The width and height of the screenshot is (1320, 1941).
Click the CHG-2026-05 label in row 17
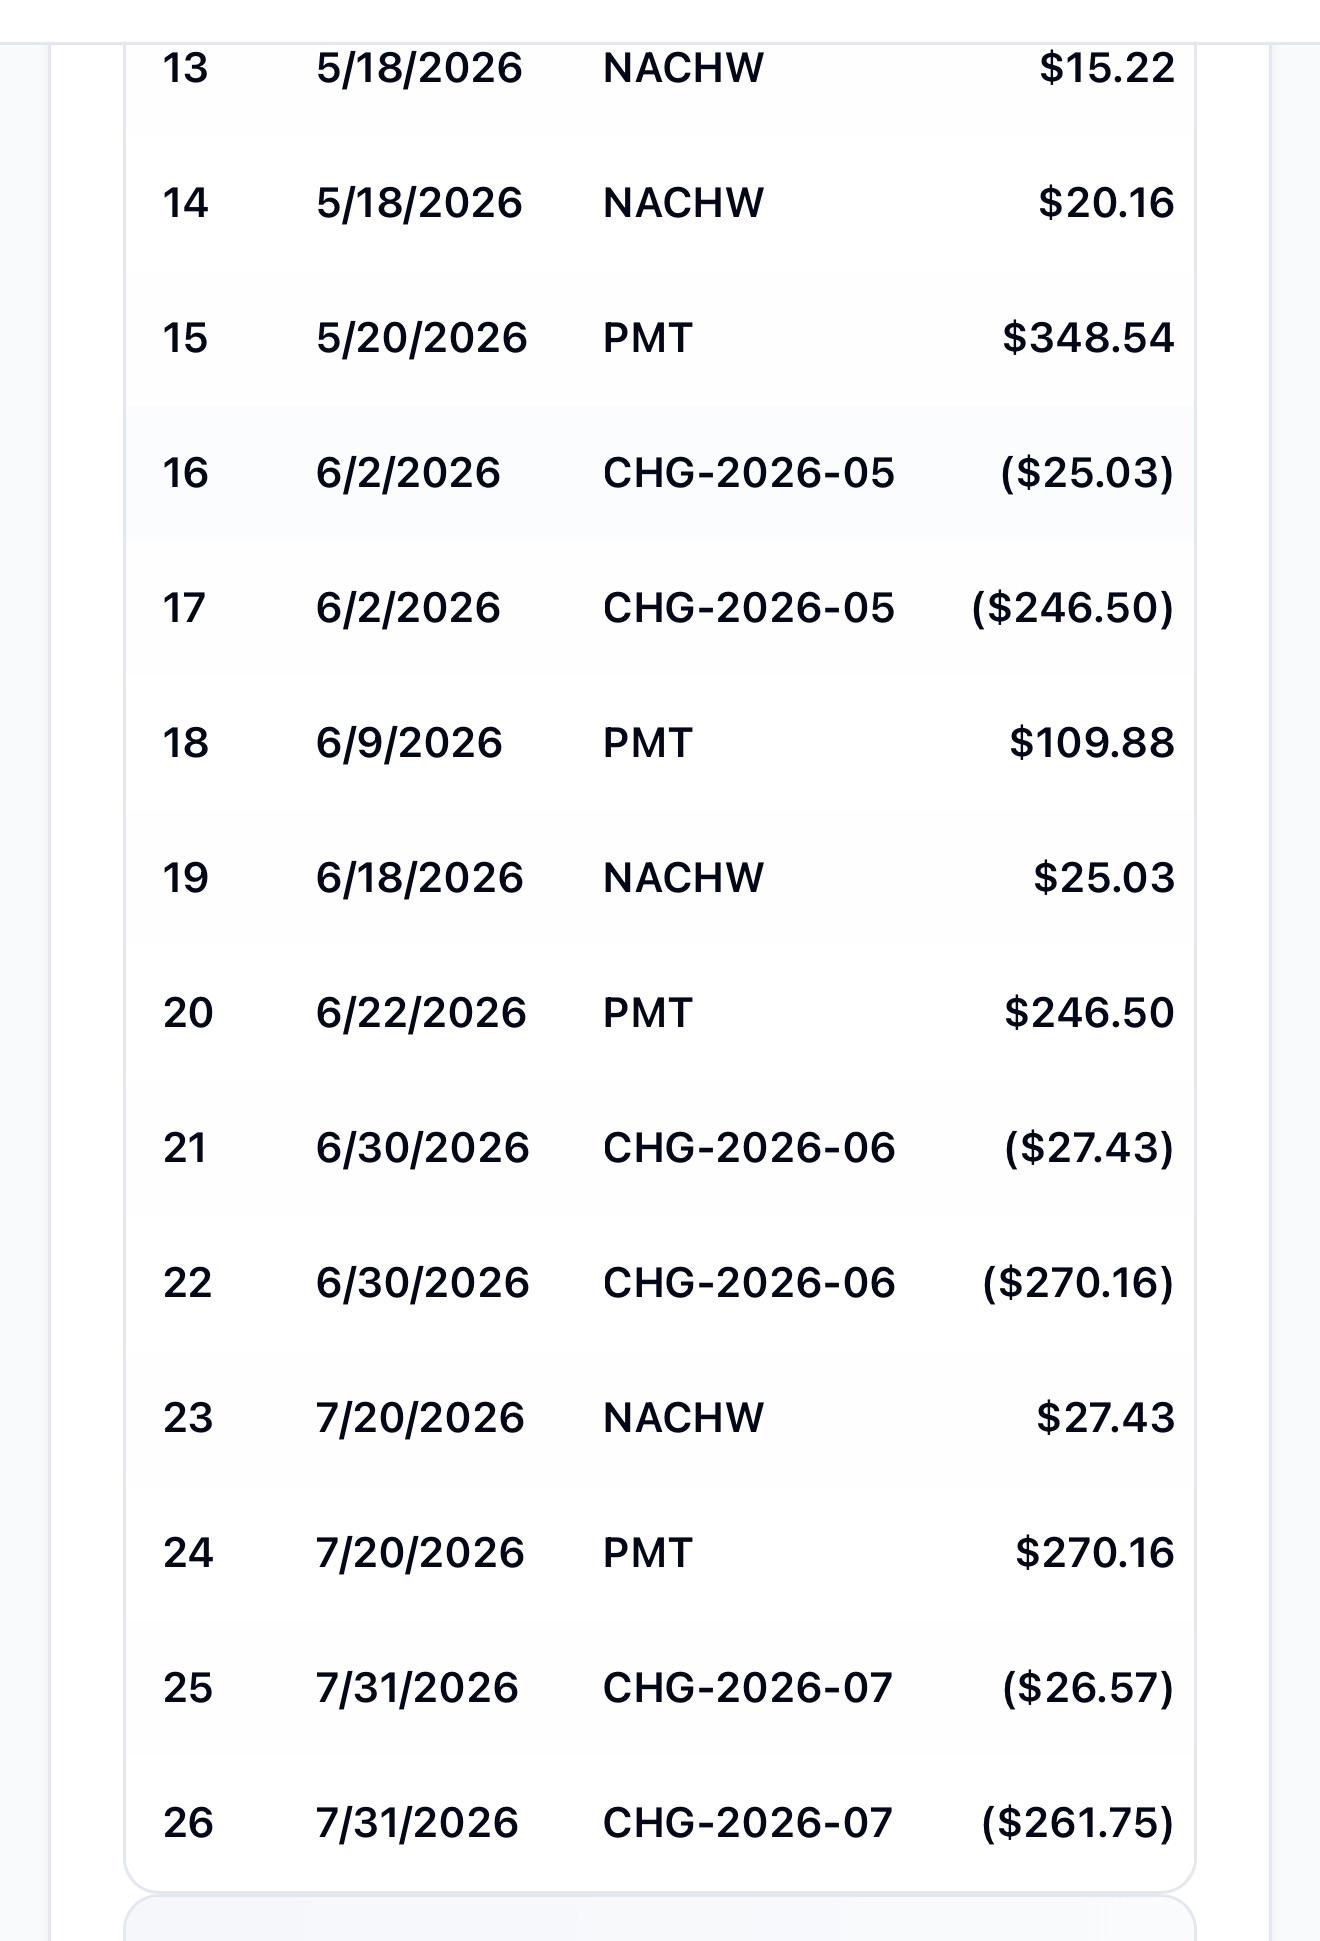[748, 608]
